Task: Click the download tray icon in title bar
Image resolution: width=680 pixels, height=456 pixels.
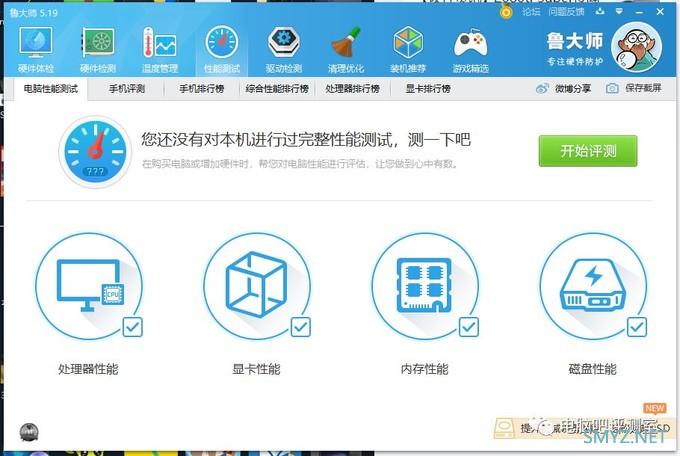Action: 600,11
